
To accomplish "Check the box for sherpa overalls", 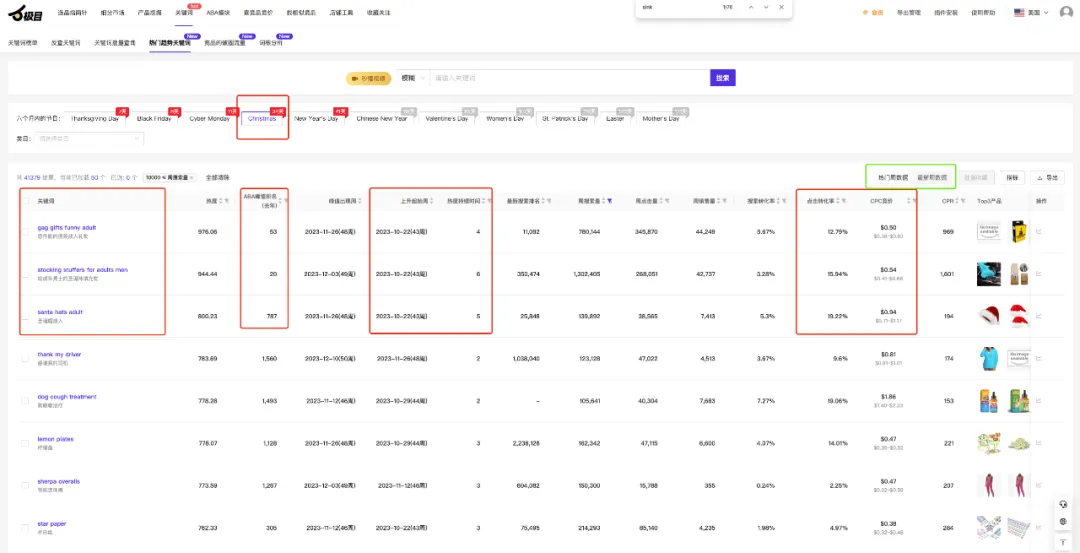I will coord(25,486).
